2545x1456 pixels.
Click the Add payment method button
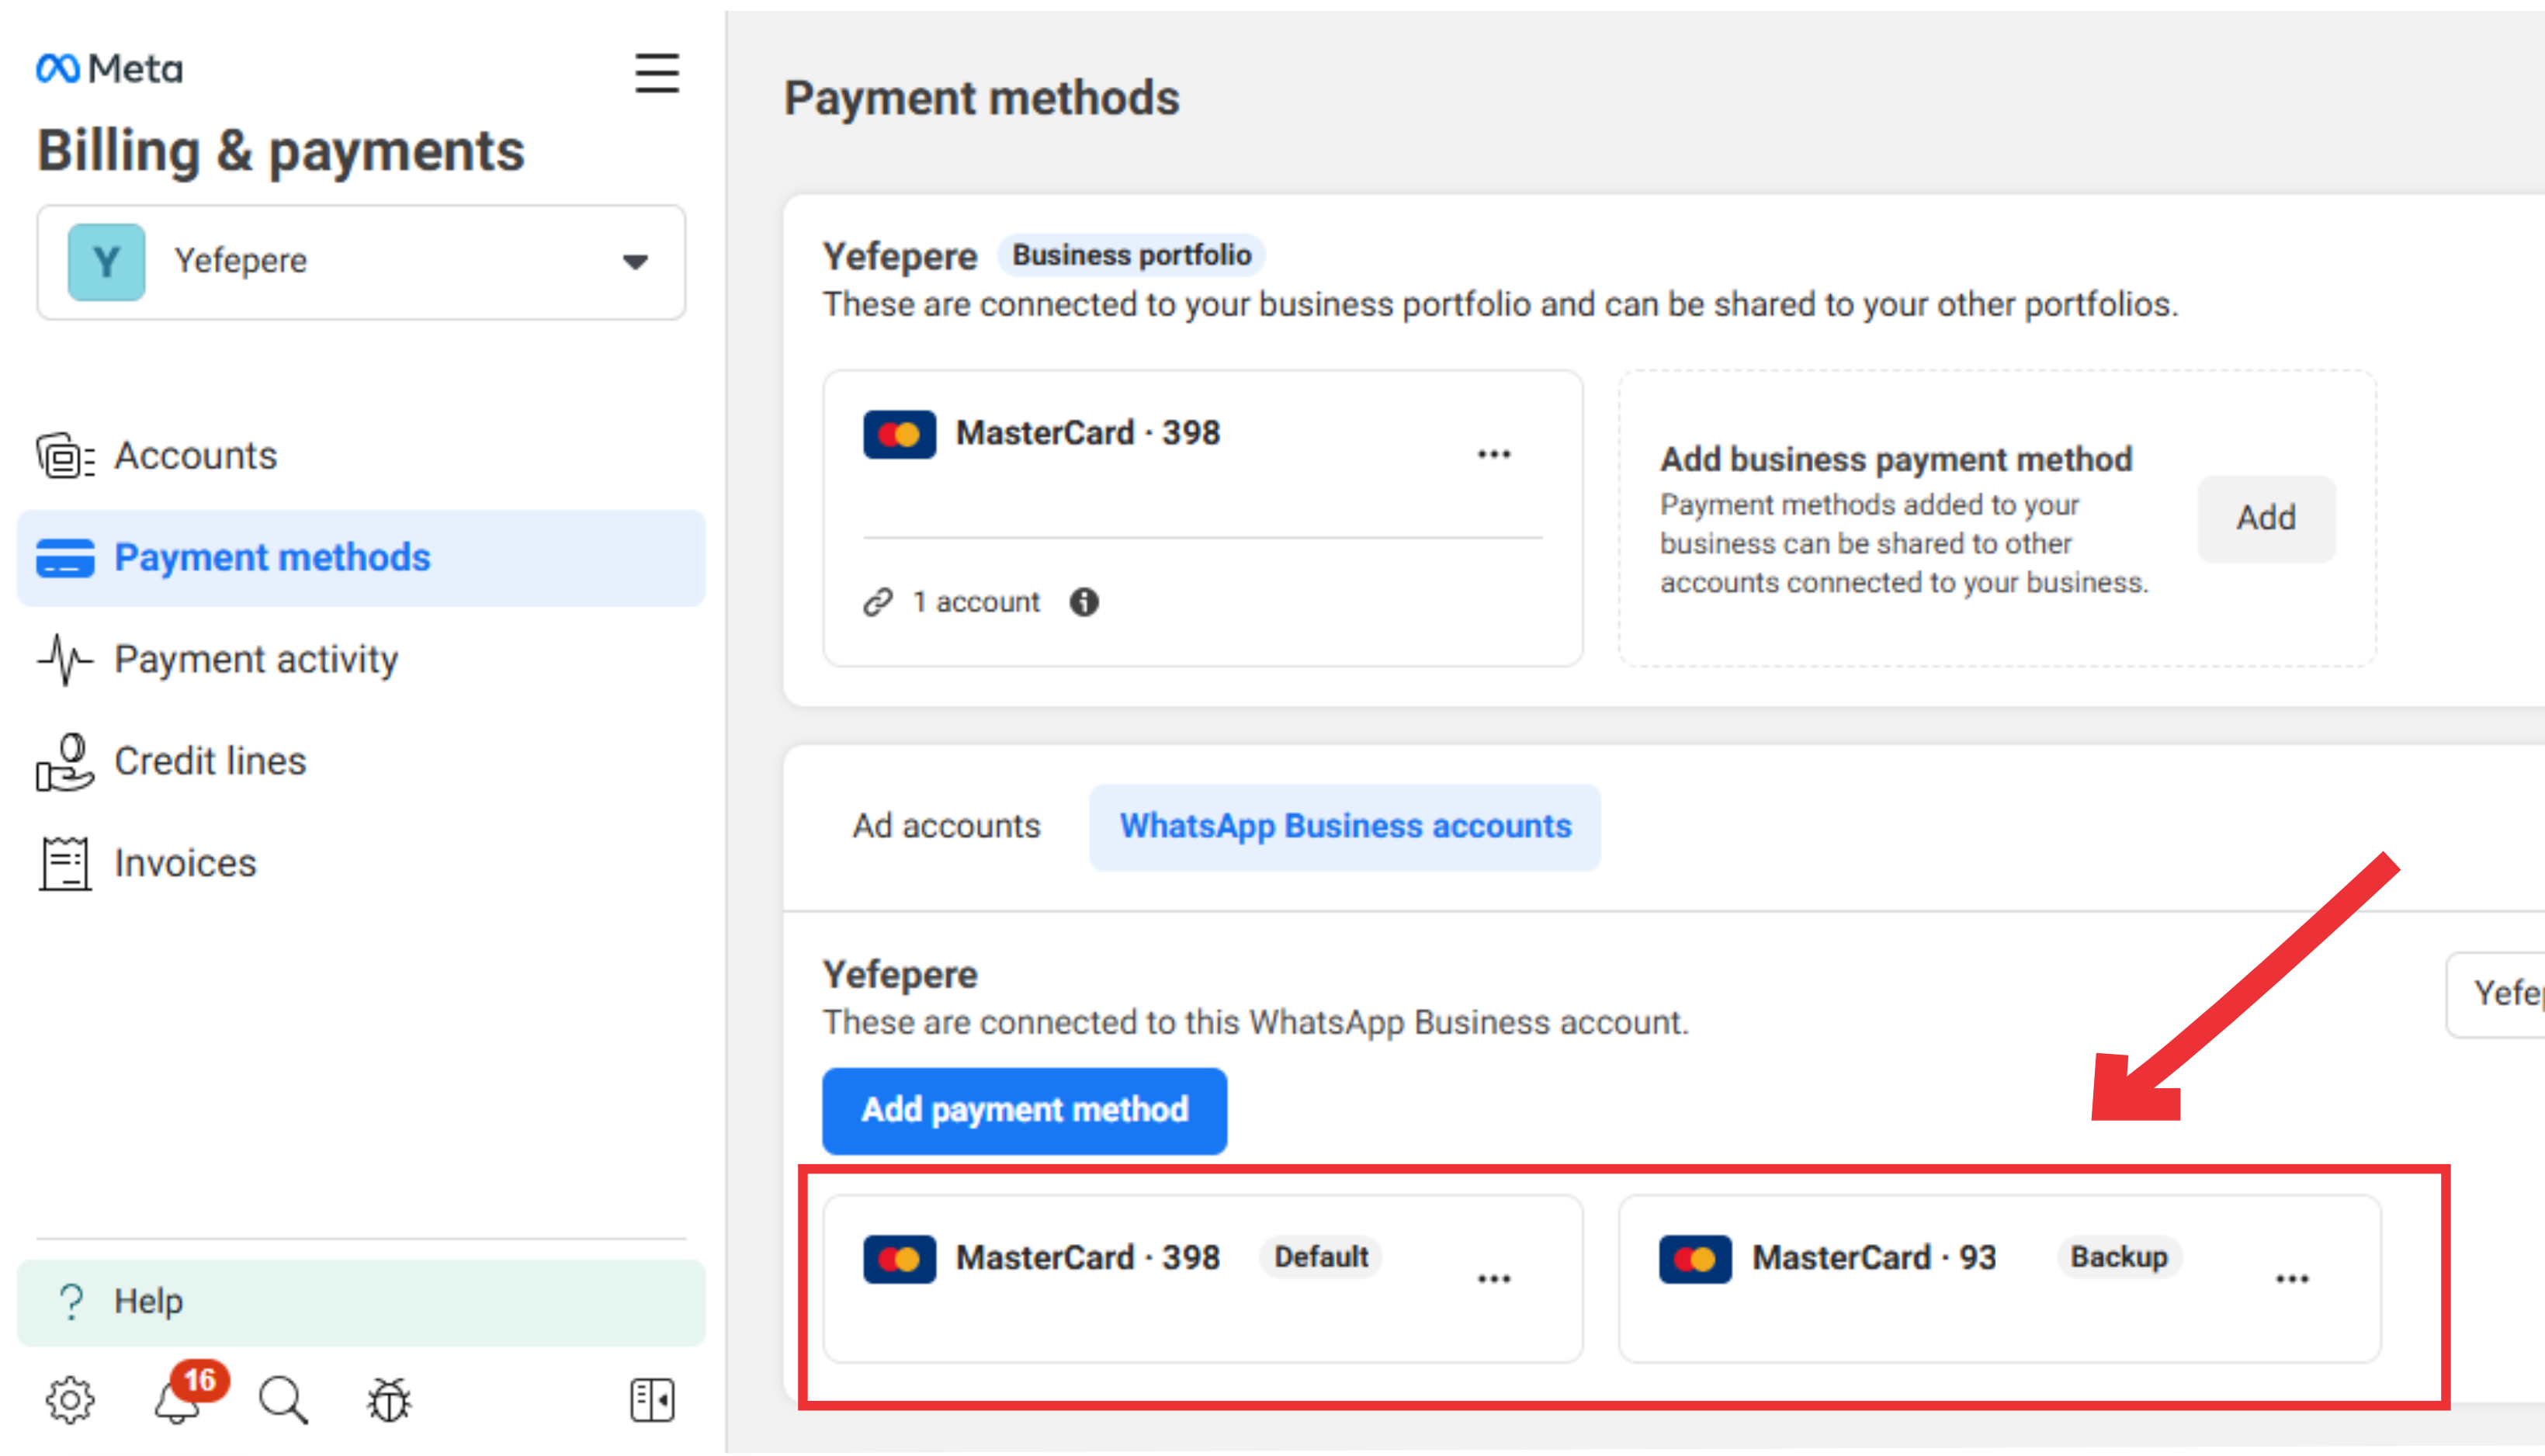click(x=1024, y=1110)
